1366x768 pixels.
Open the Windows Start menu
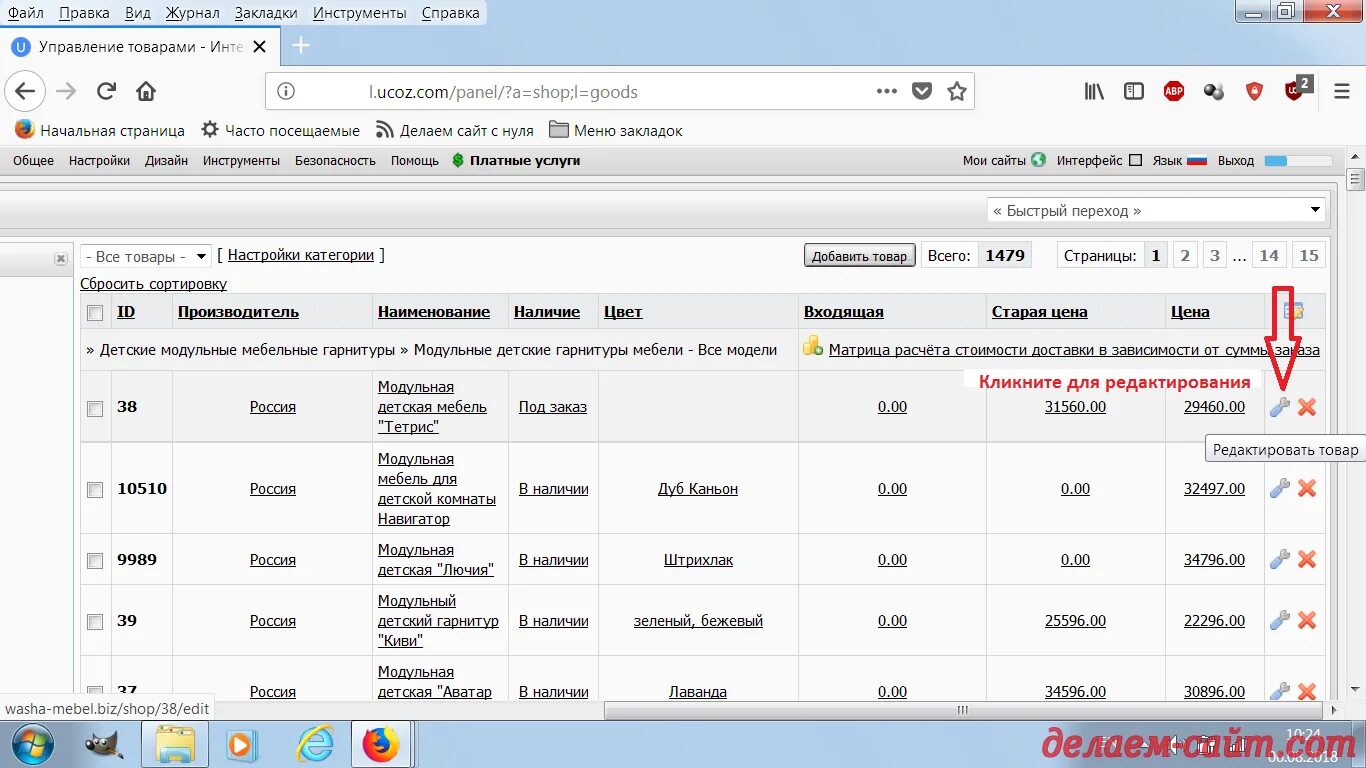(33, 744)
